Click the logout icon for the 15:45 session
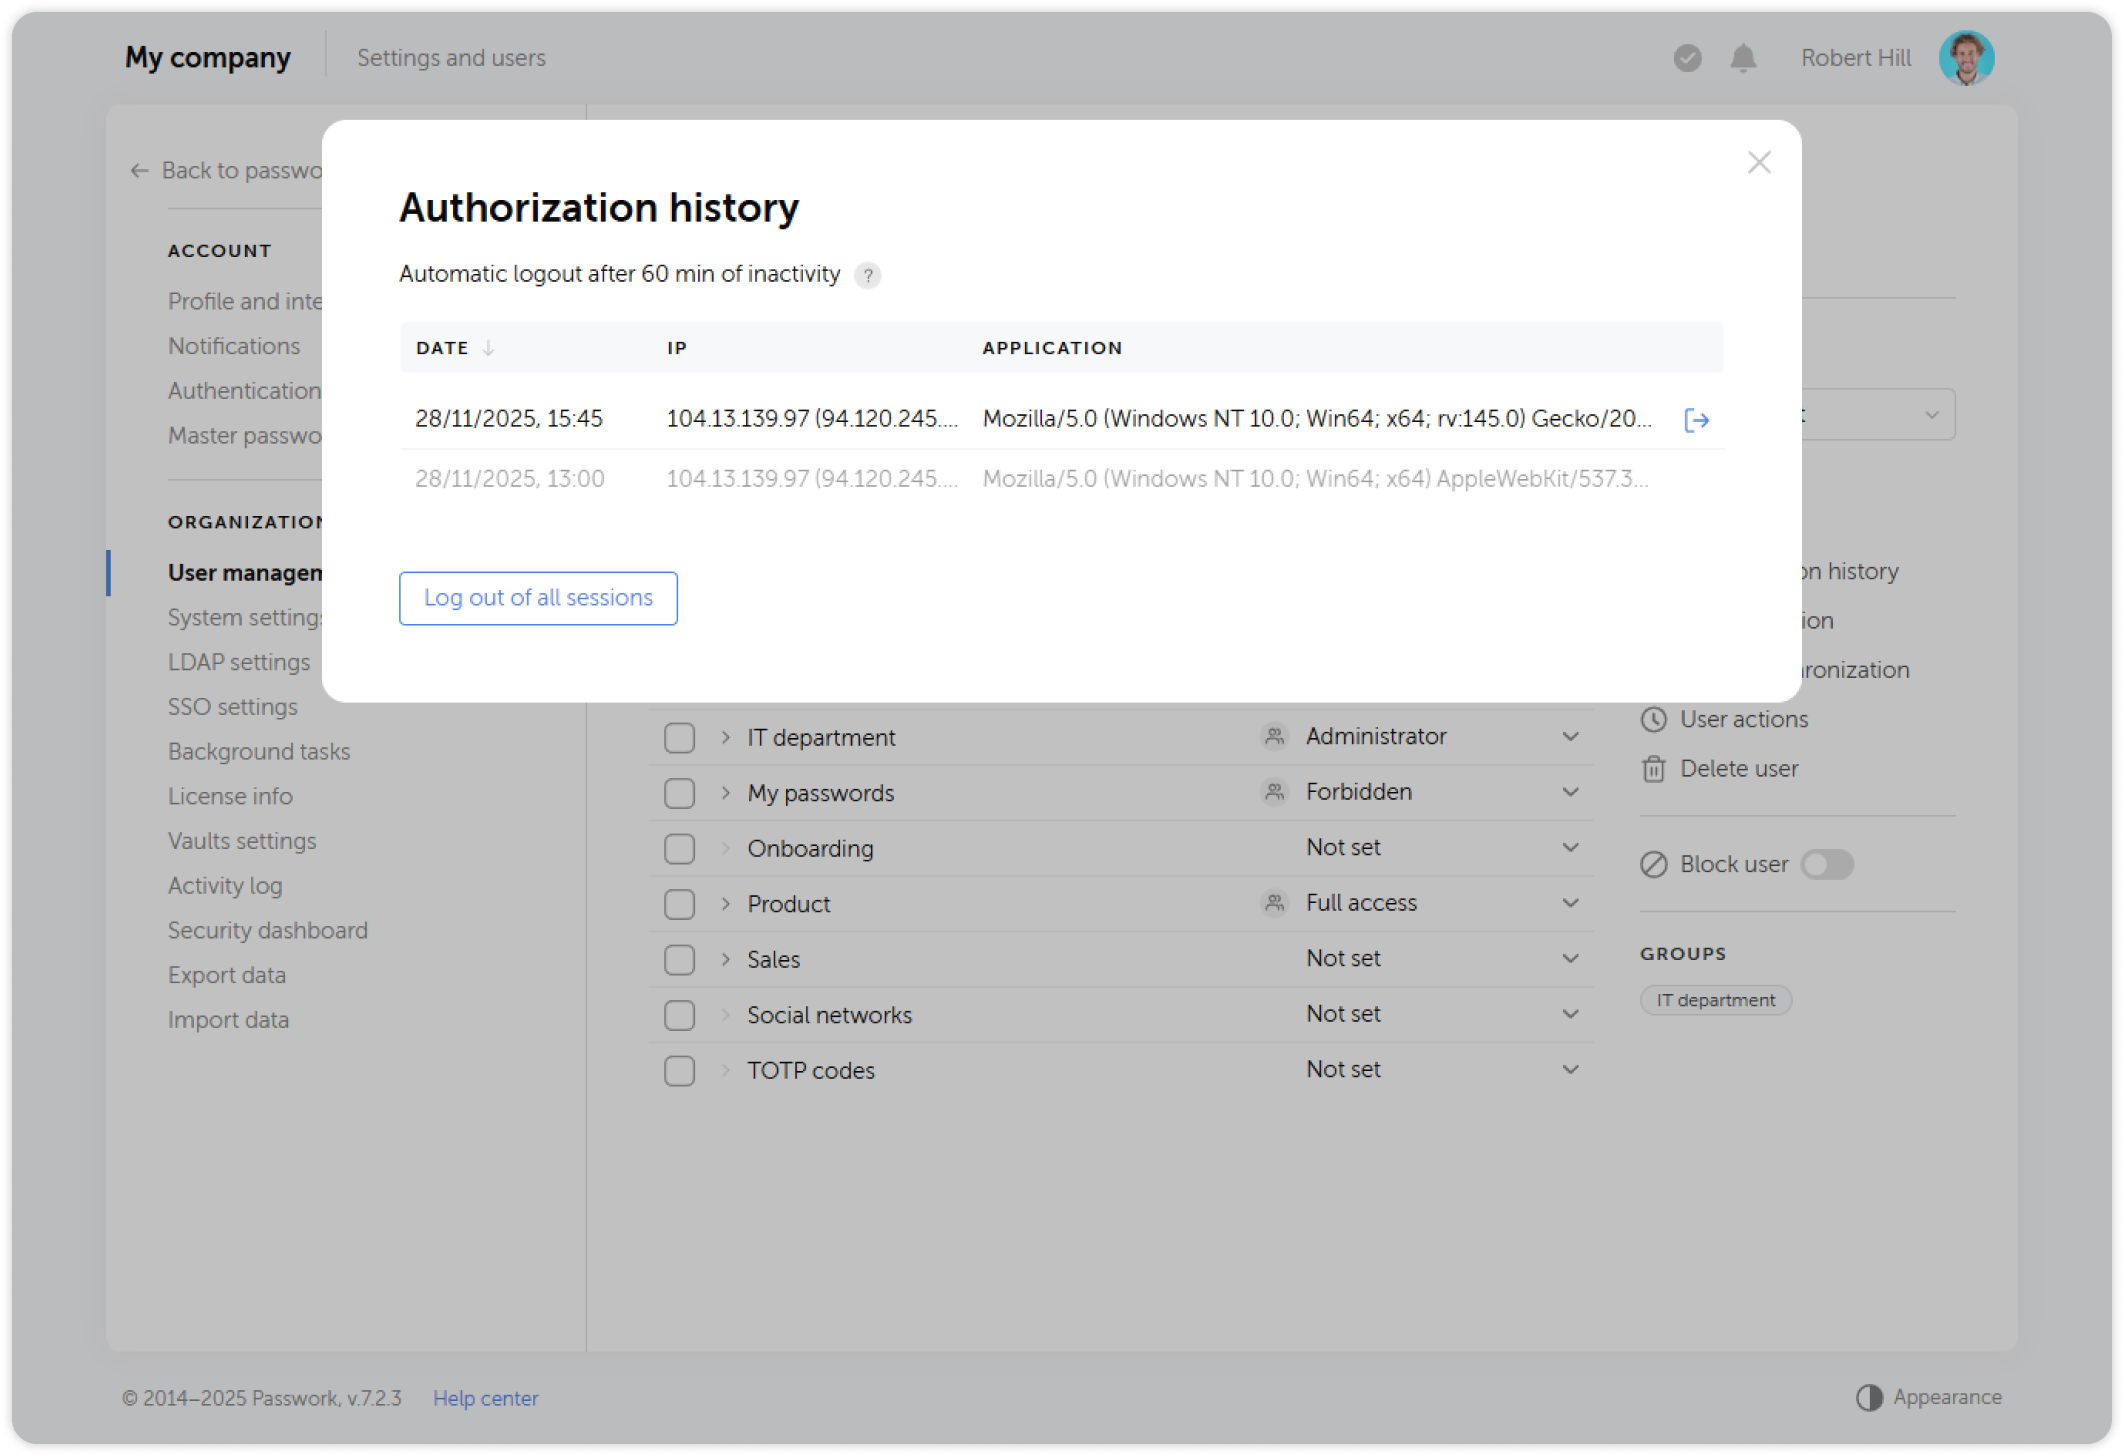Viewport: 2124px width, 1456px height. [1698, 419]
